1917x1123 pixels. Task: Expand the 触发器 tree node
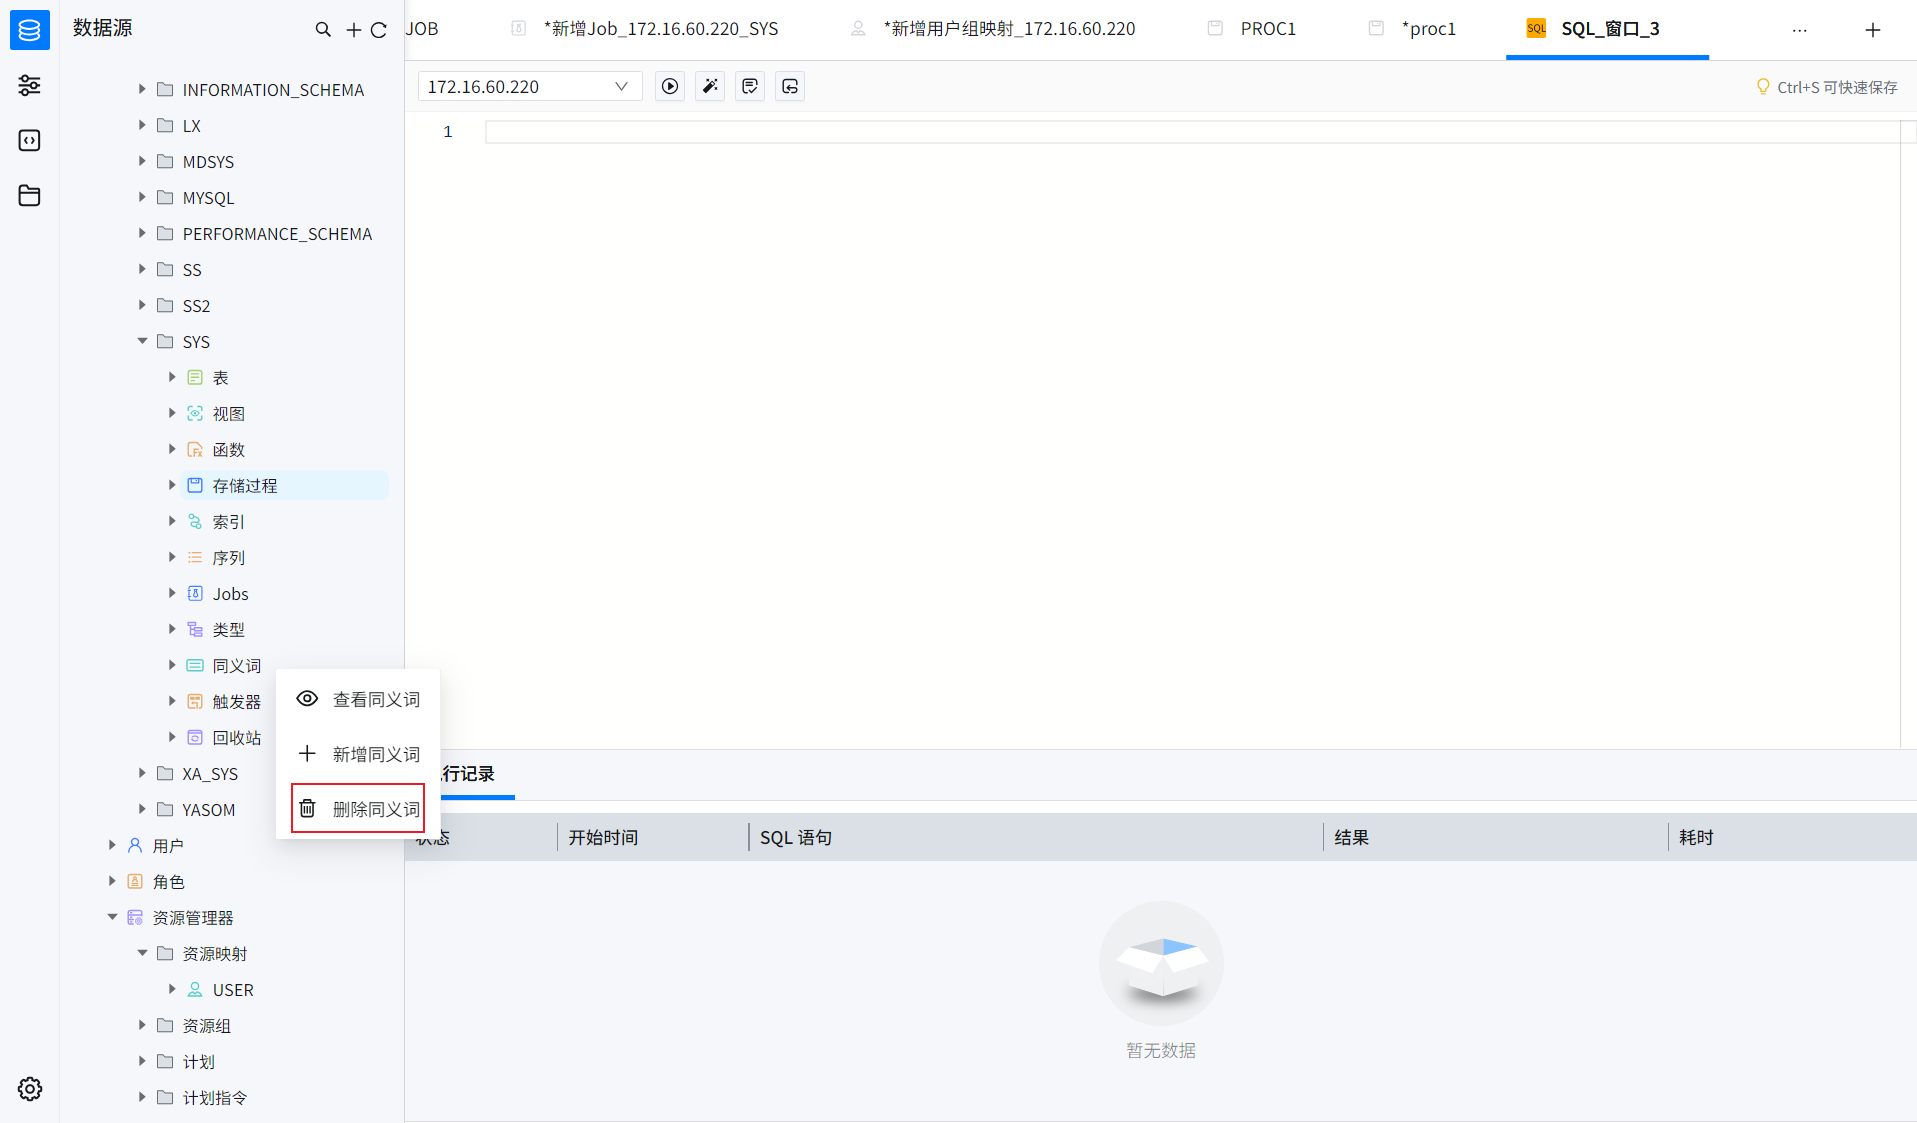172,701
